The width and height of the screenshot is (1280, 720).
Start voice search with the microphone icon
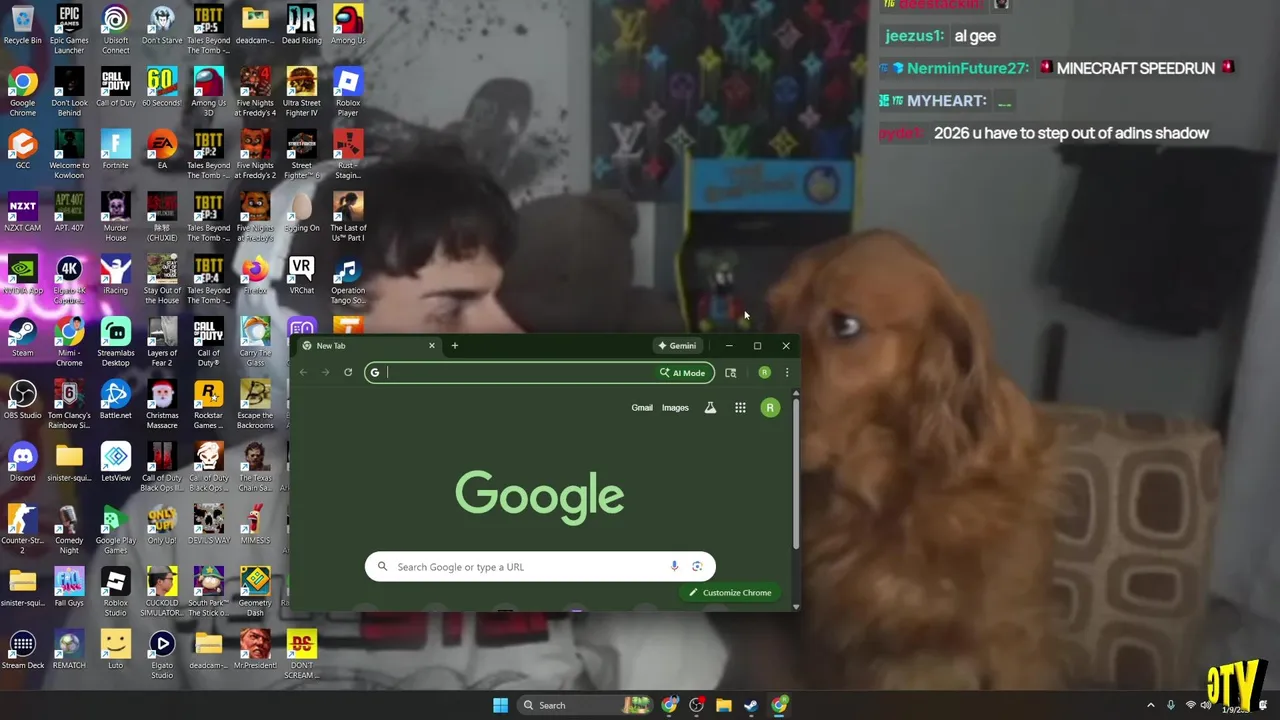coord(674,567)
